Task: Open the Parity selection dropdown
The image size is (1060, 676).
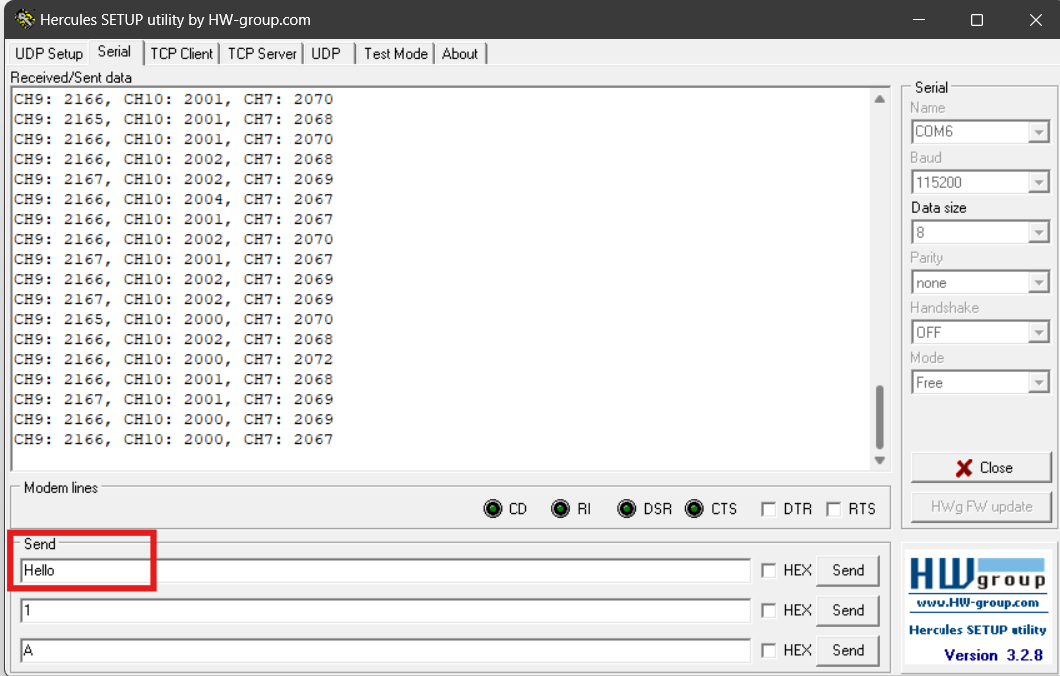Action: tap(1041, 281)
